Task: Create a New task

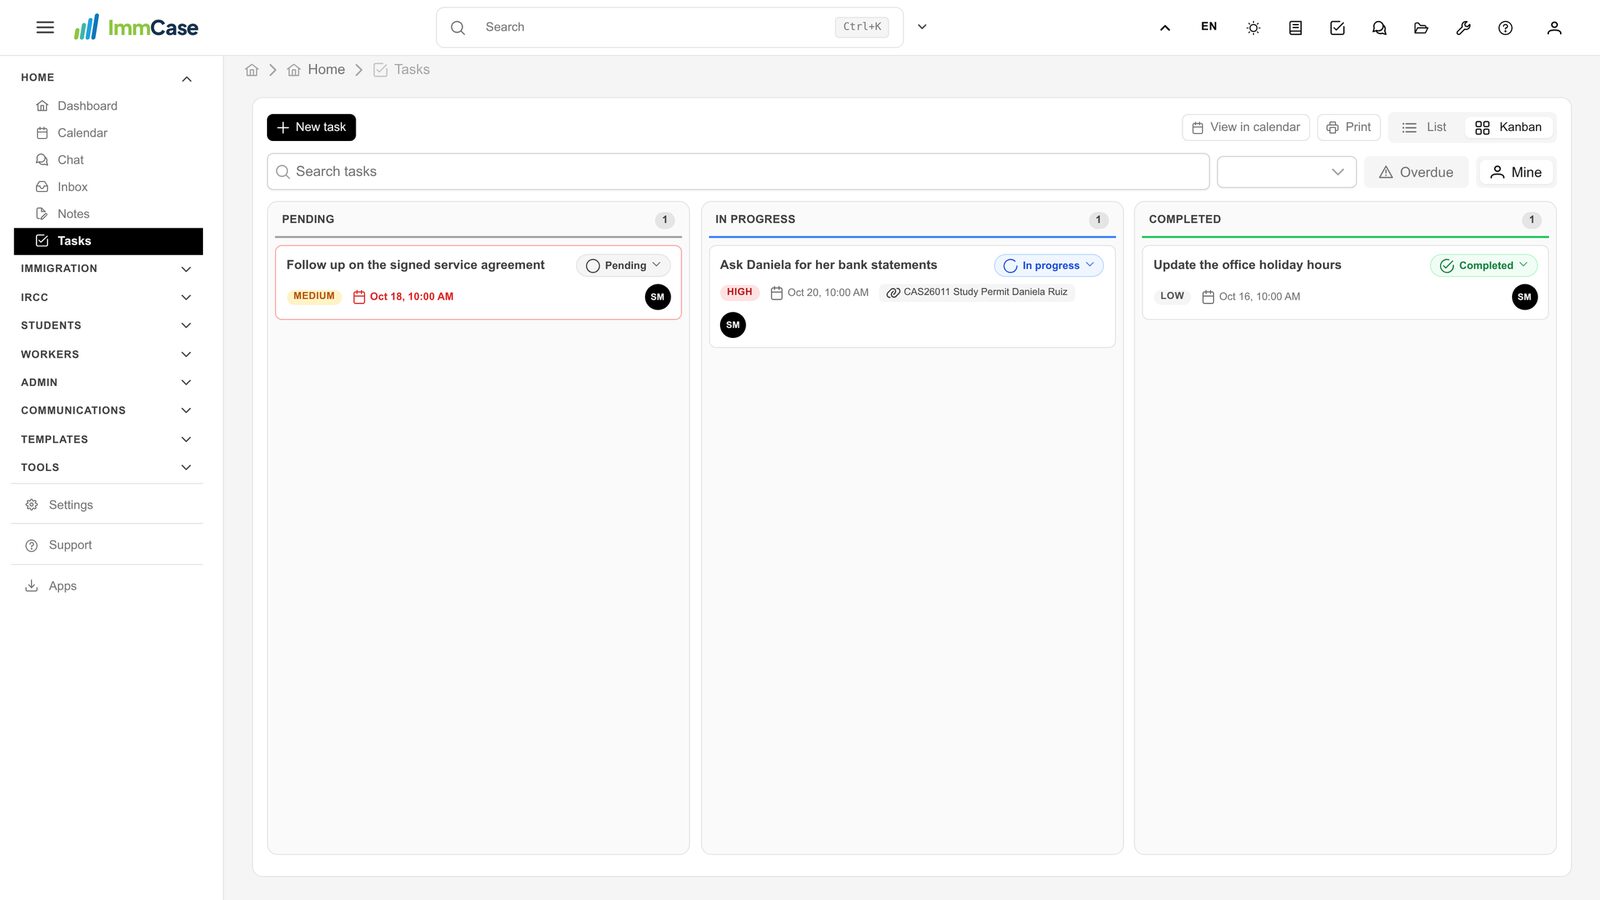Action: [x=311, y=127]
